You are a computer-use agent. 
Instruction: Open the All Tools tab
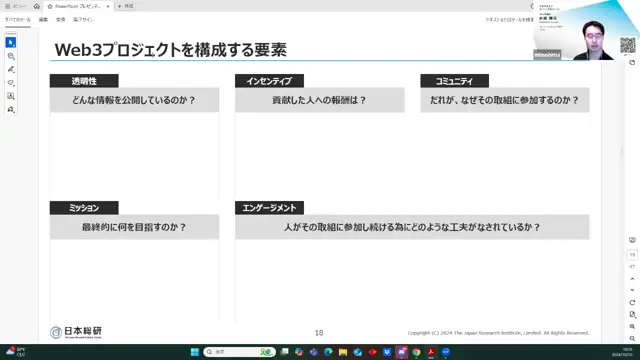18,20
